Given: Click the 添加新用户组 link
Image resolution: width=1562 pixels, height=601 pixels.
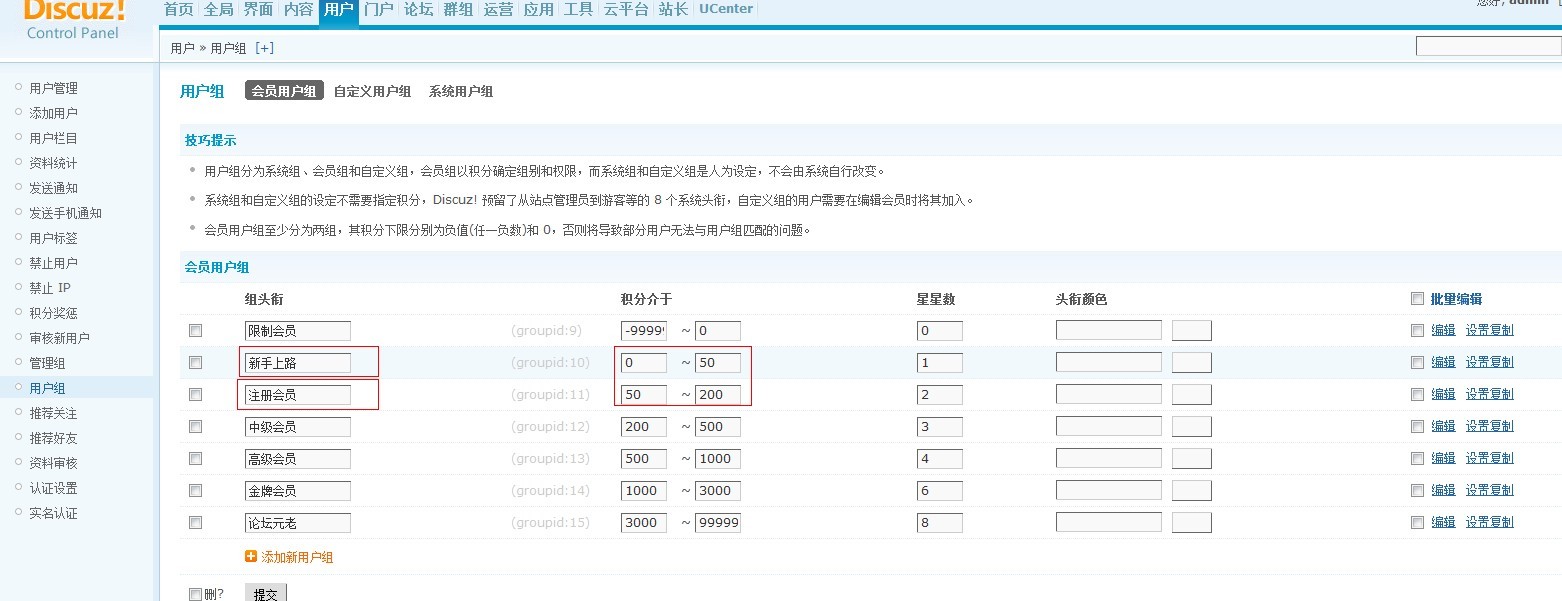Looking at the screenshot, I should click(297, 557).
